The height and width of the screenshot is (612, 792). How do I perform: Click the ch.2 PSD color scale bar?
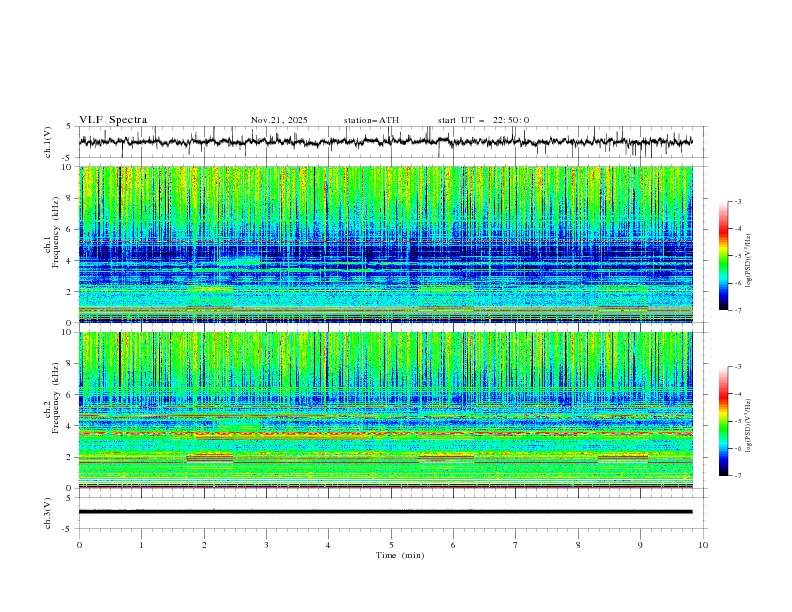point(723,421)
